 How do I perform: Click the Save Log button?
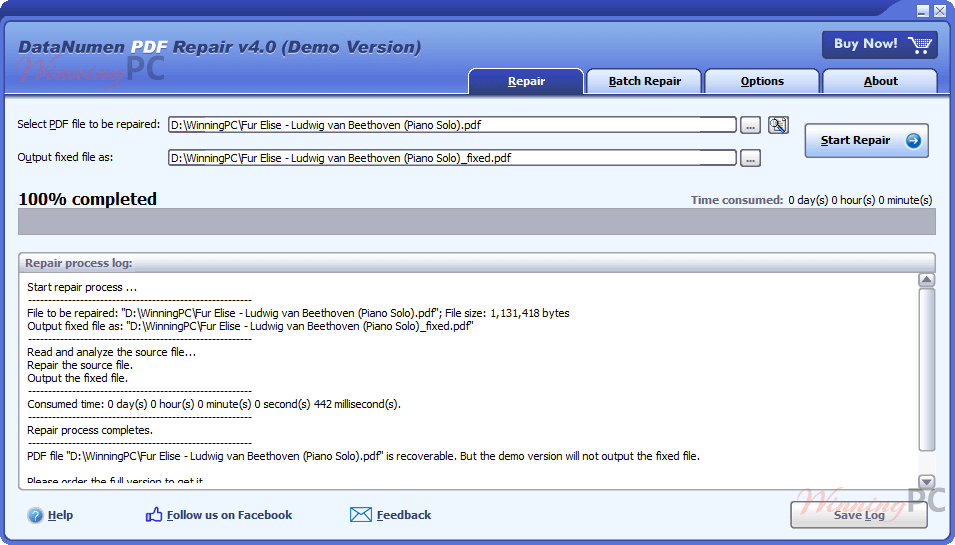pos(859,515)
